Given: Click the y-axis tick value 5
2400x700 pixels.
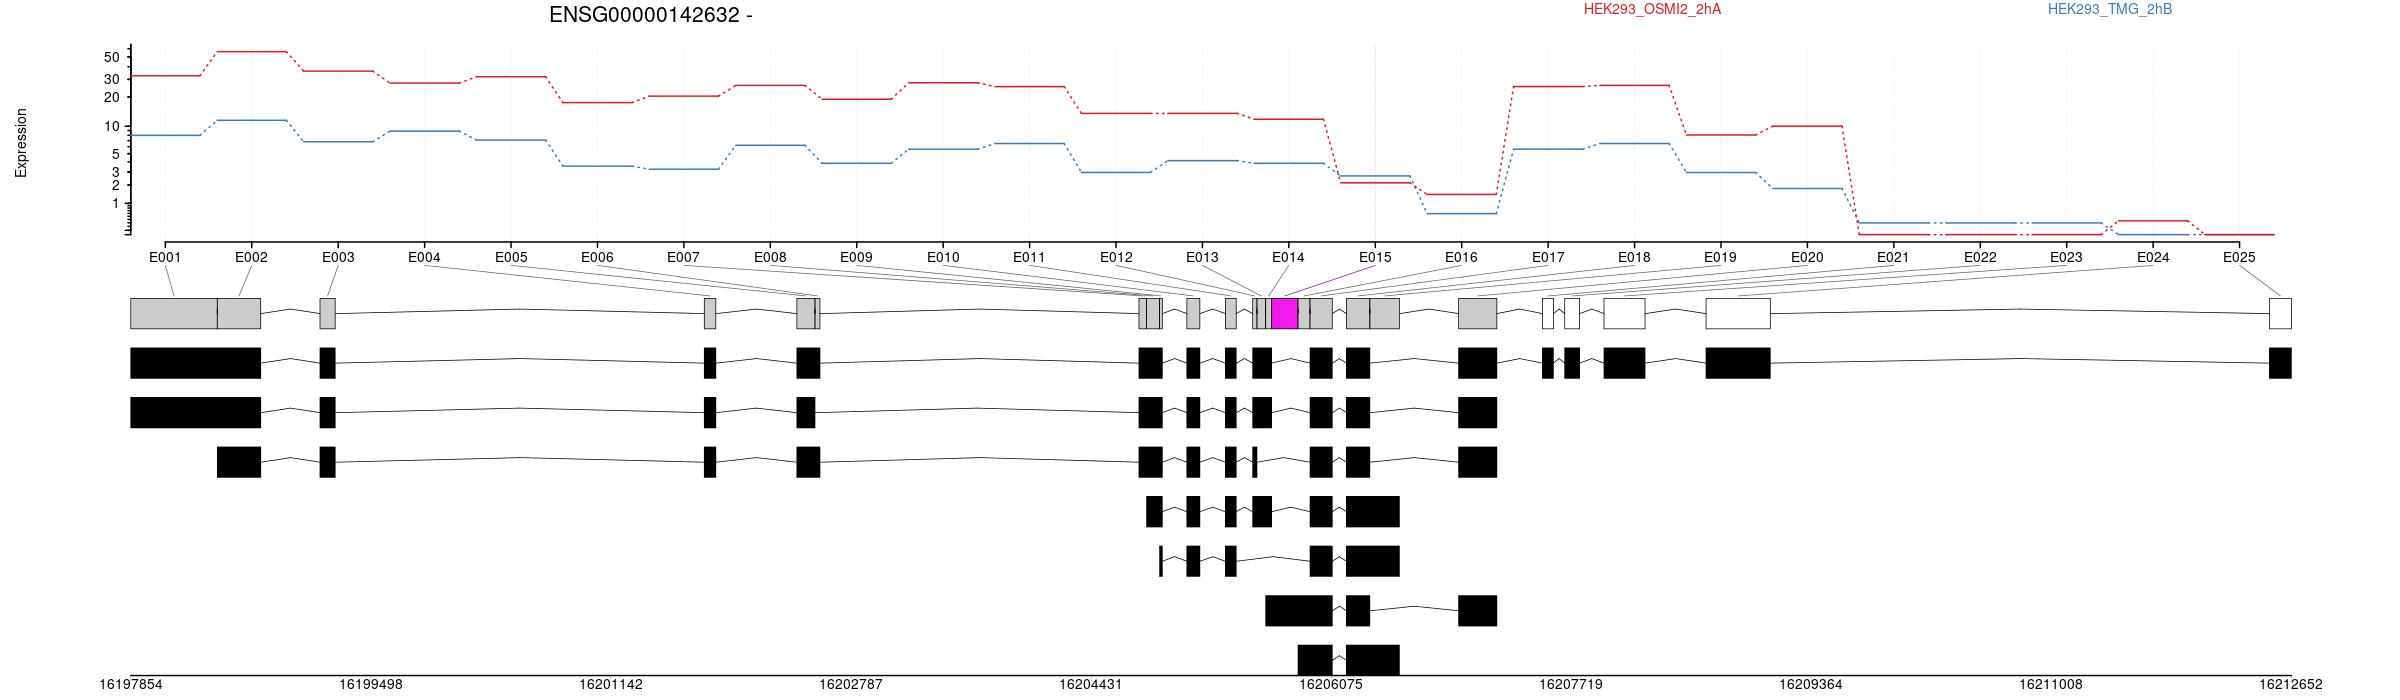Looking at the screenshot, I should (115, 154).
